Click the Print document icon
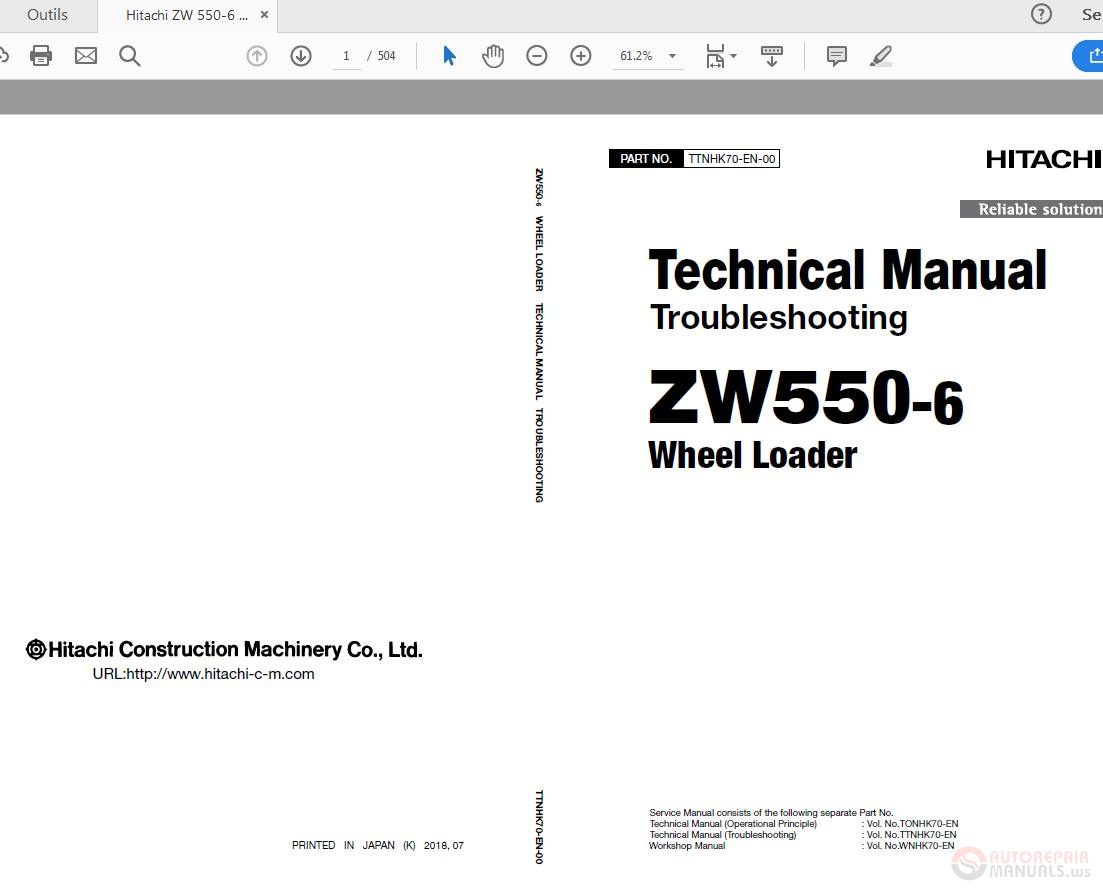Viewport: 1103px width, 894px height. coord(41,55)
